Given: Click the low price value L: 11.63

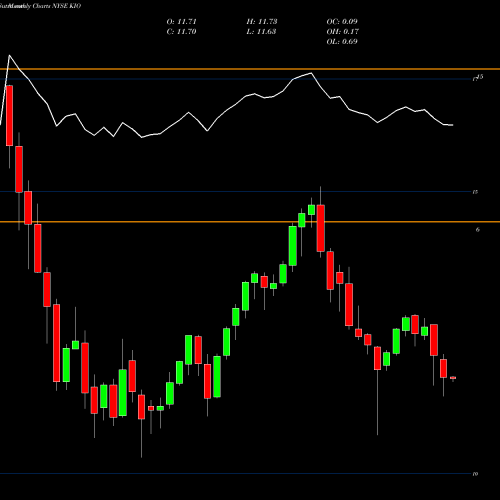Looking at the screenshot, I should (x=262, y=32).
